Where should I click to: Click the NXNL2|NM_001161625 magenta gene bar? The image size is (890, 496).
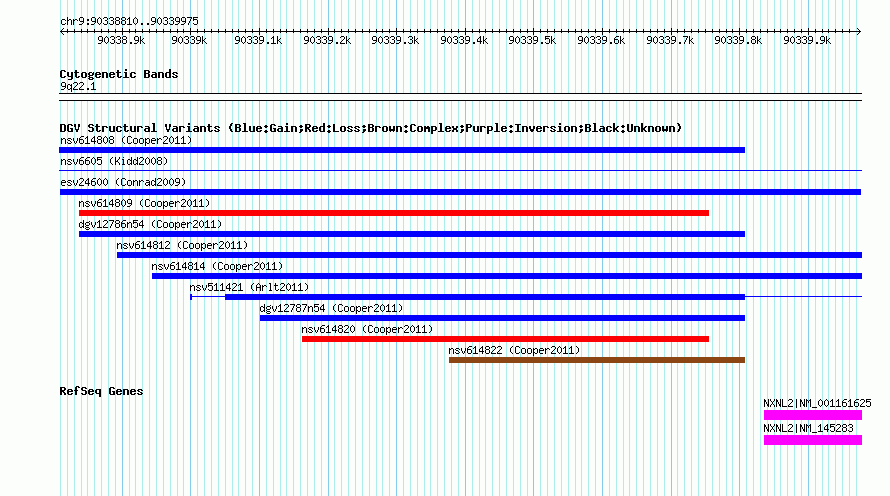click(x=813, y=415)
